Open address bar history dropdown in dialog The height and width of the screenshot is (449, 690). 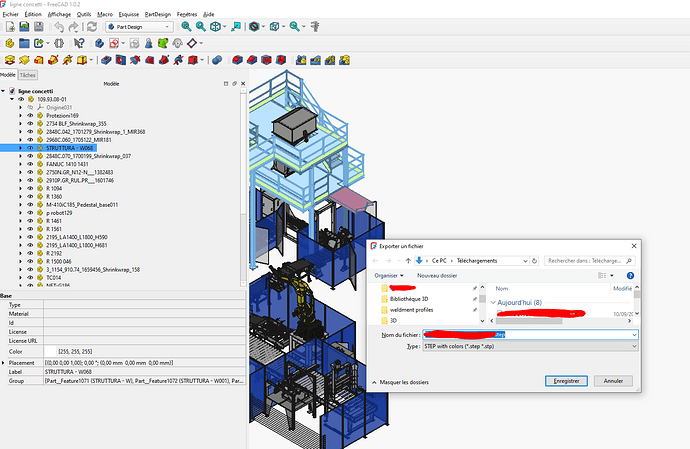coord(525,261)
